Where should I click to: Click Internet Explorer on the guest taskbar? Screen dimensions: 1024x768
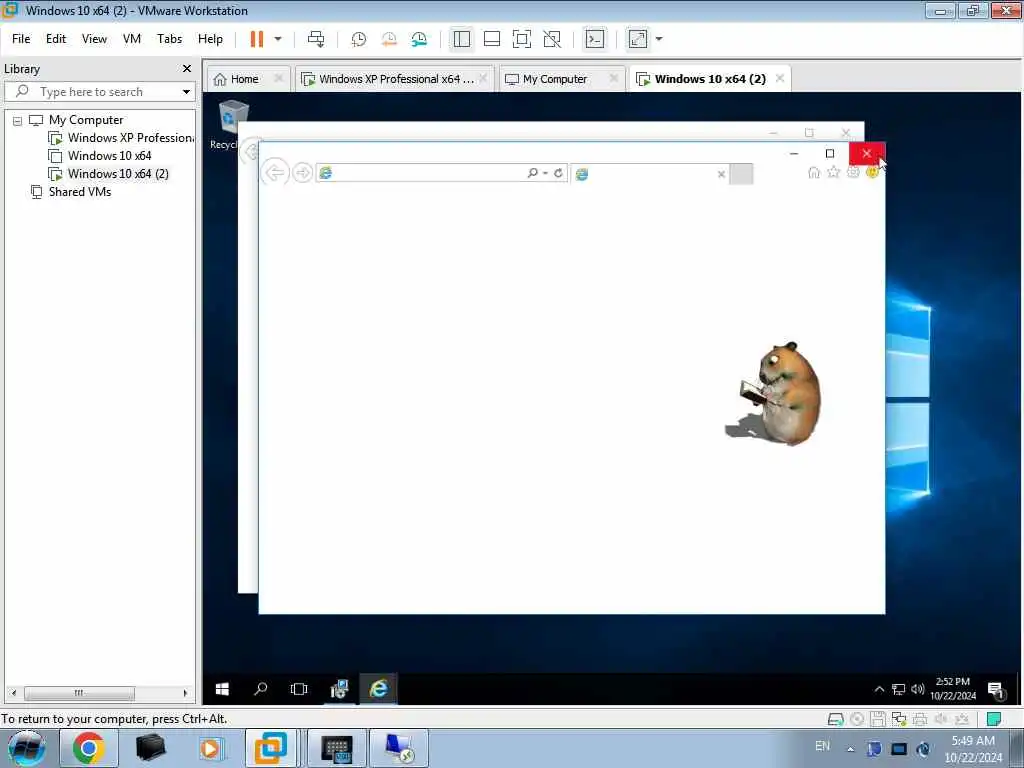pyautogui.click(x=378, y=689)
